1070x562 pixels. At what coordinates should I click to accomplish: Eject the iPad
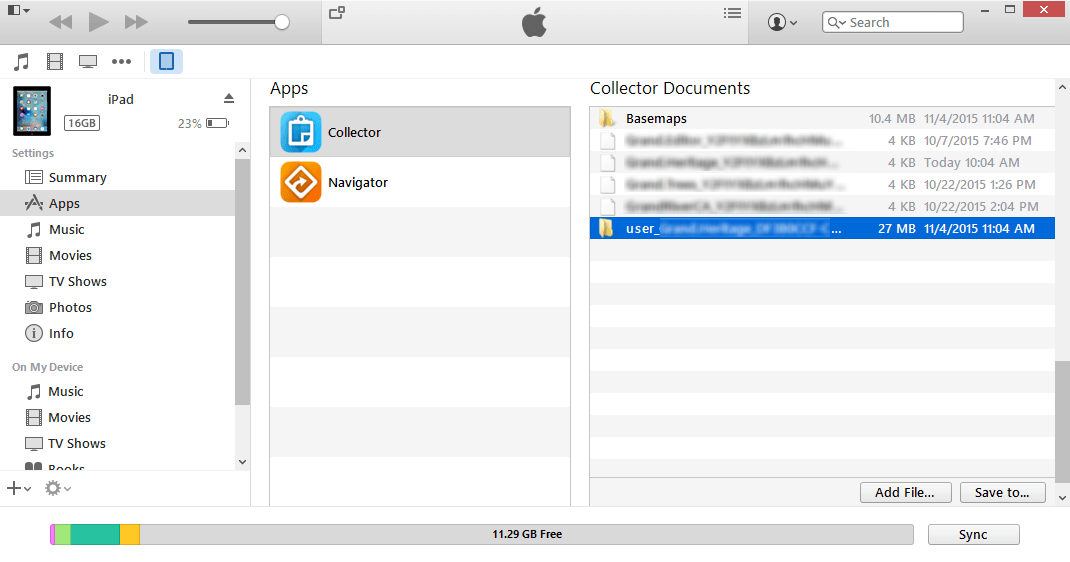[229, 99]
